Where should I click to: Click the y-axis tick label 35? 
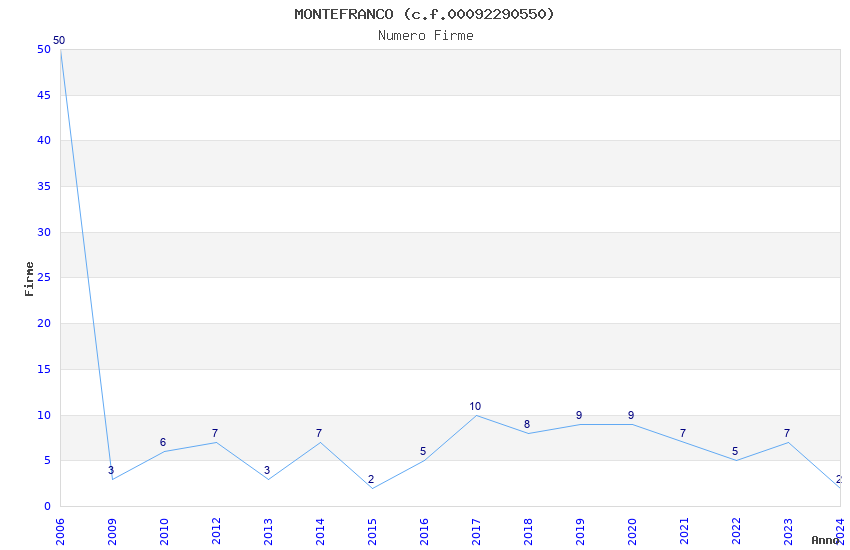(44, 186)
